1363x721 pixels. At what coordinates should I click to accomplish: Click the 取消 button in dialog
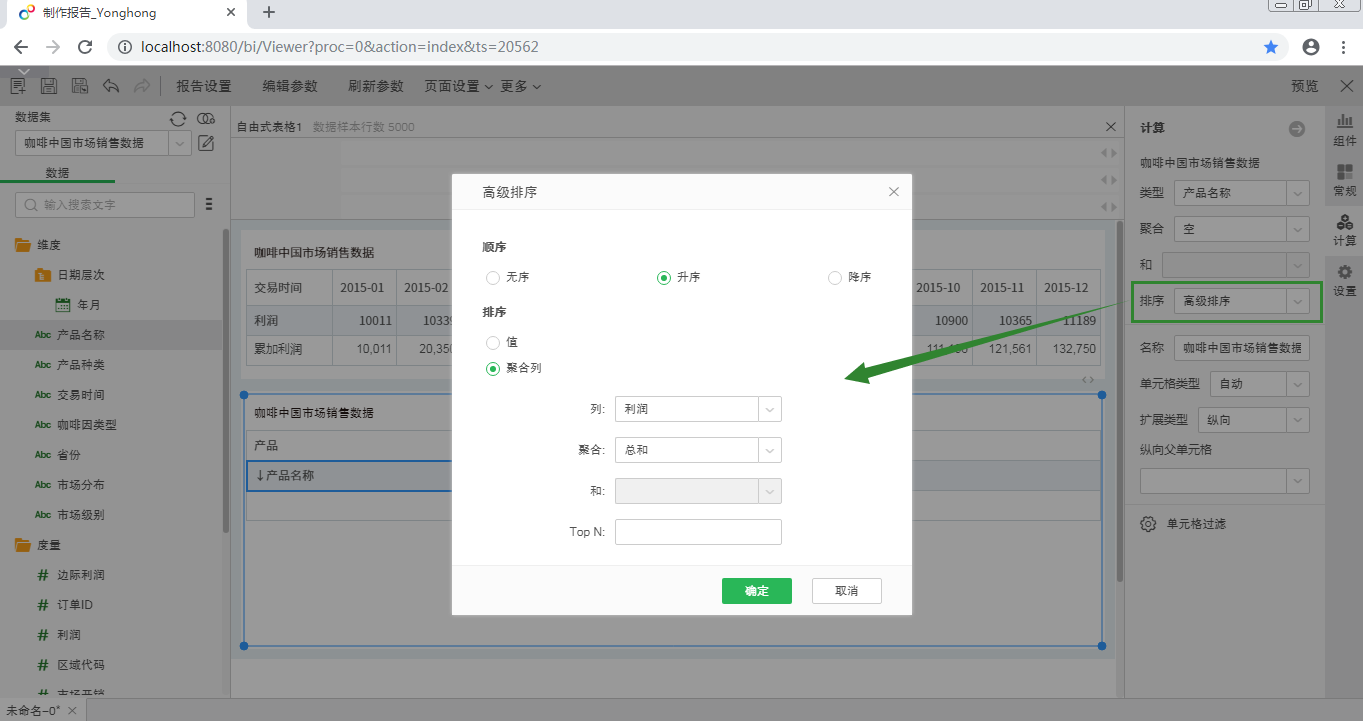(846, 591)
